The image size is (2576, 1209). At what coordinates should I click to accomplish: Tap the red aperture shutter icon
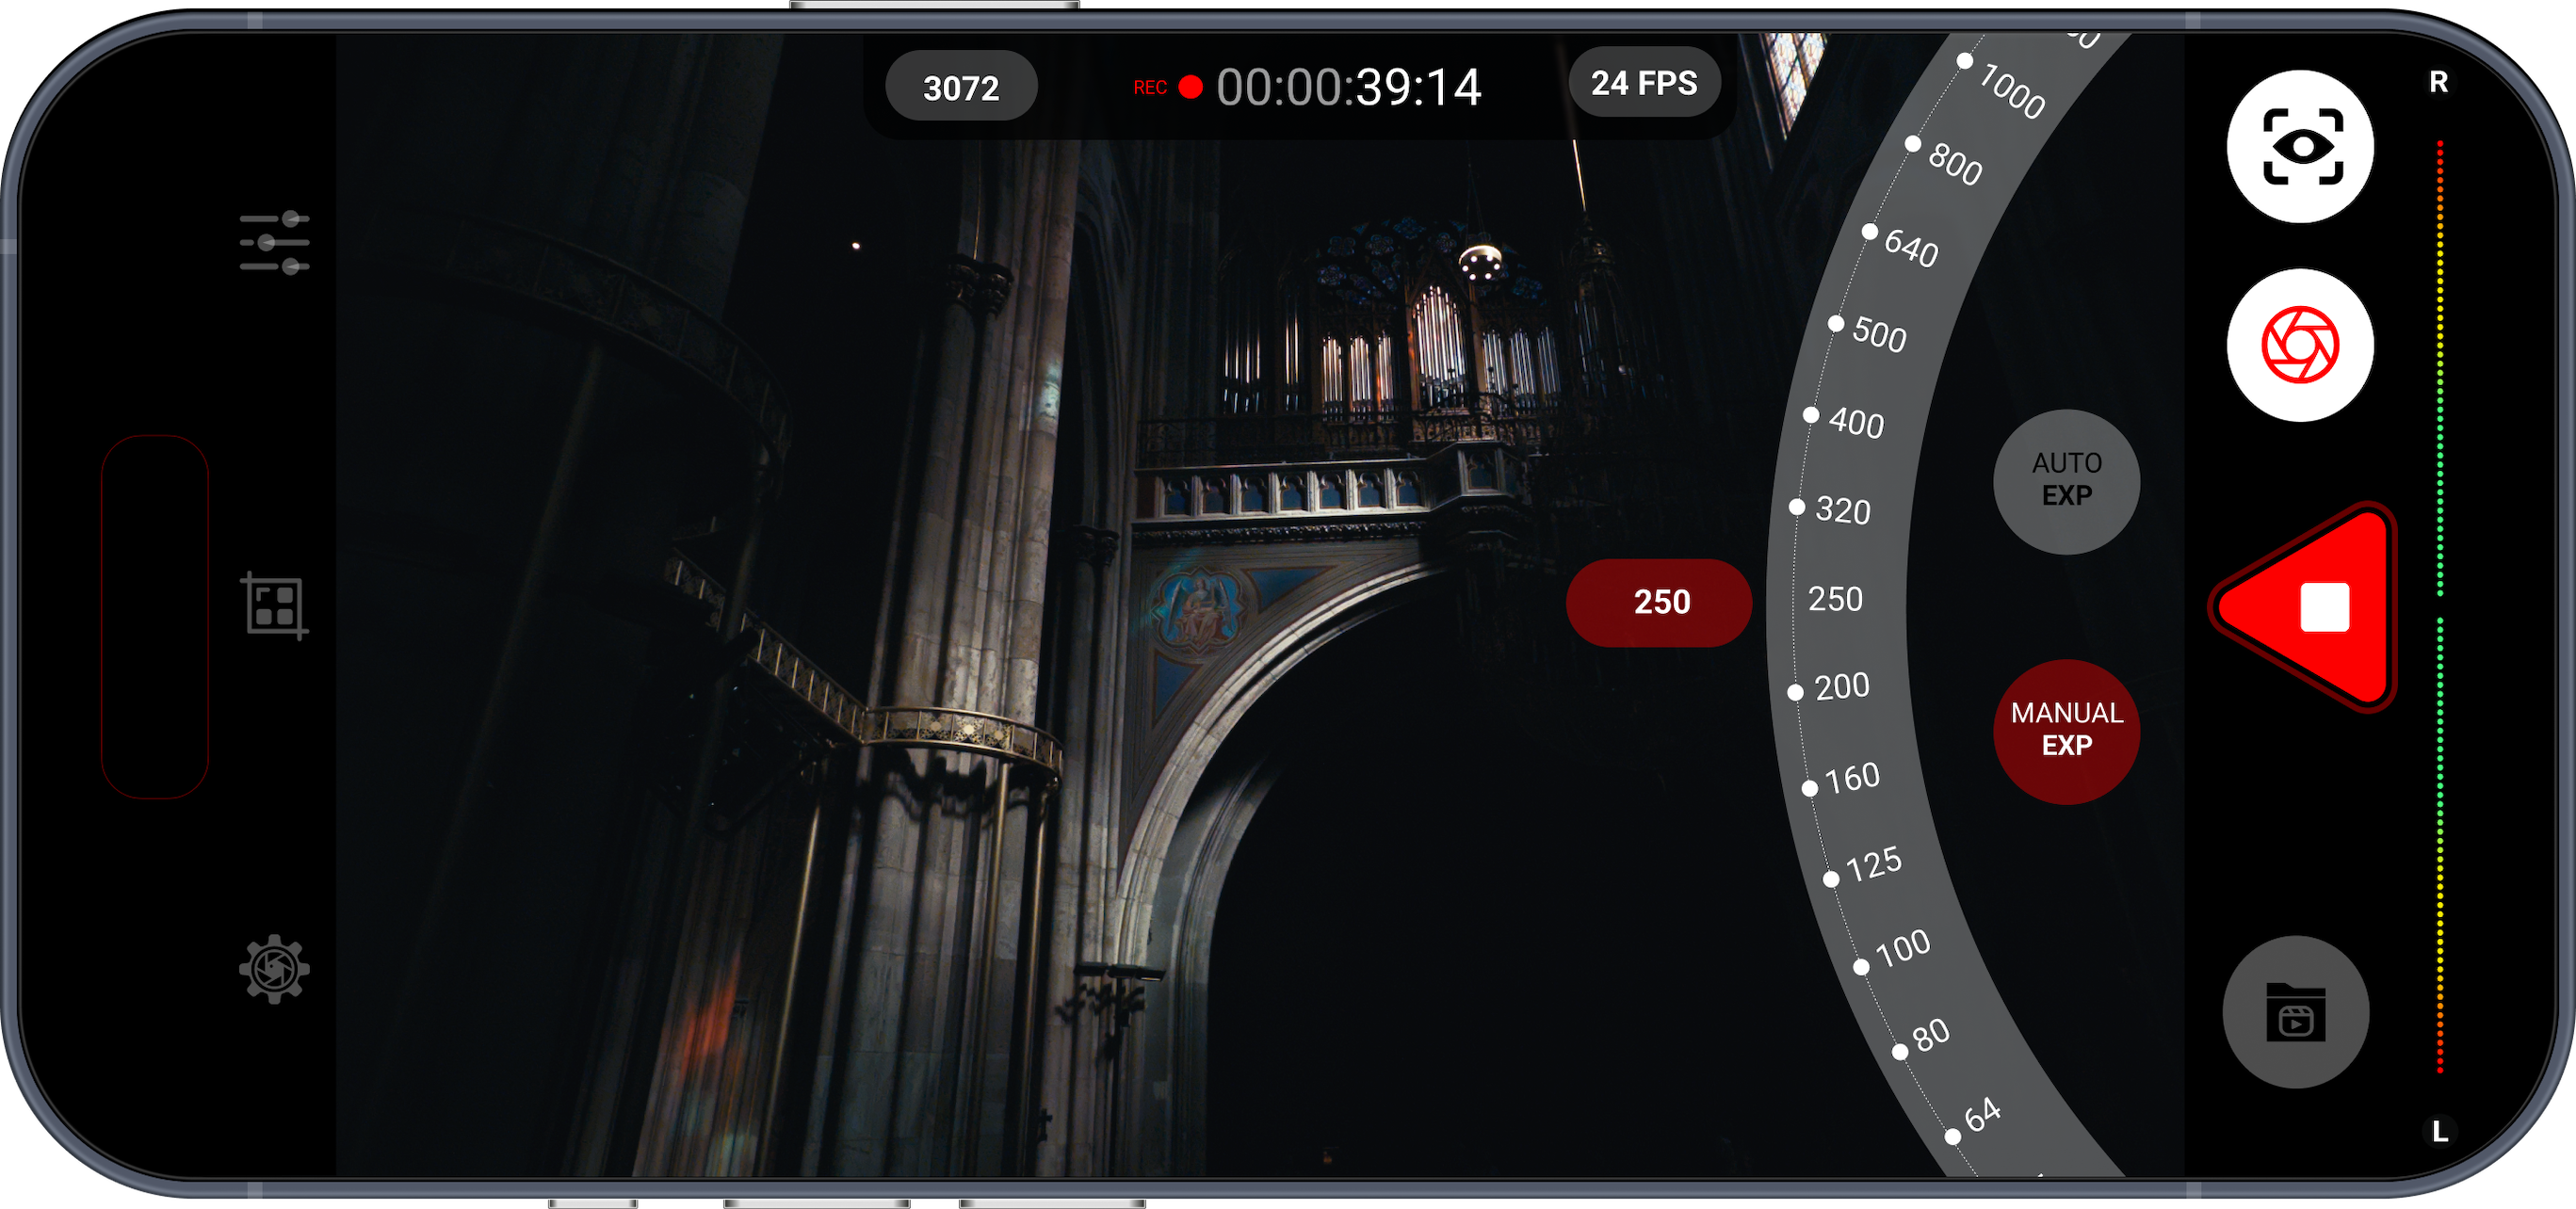(2300, 345)
